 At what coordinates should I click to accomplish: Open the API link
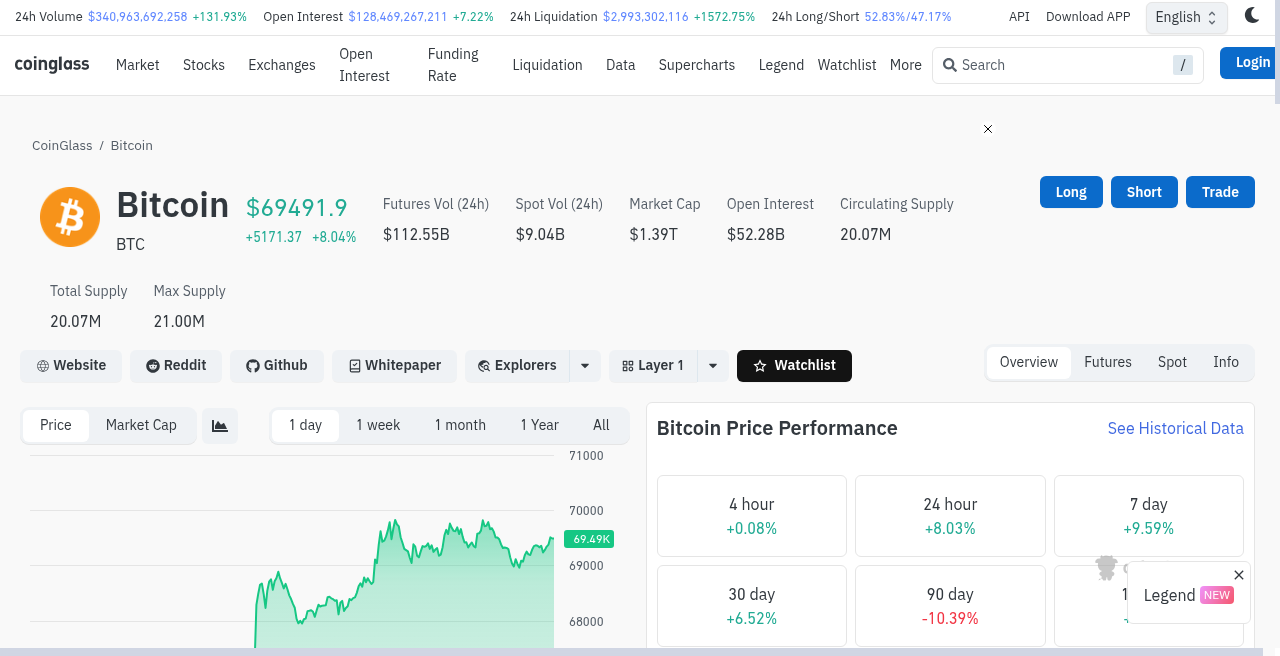pos(1019,17)
